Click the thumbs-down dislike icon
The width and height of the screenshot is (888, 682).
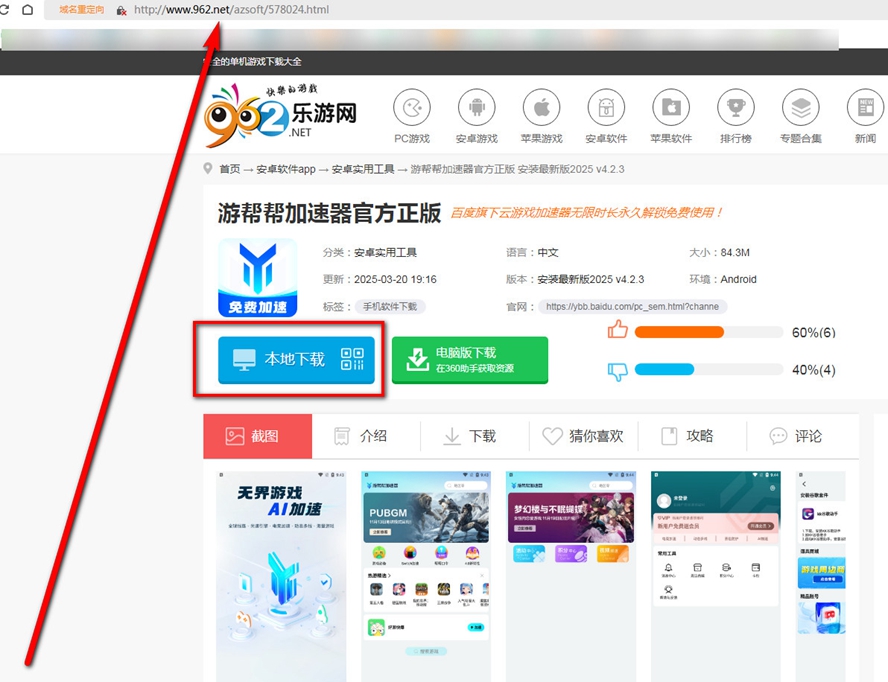(x=617, y=371)
